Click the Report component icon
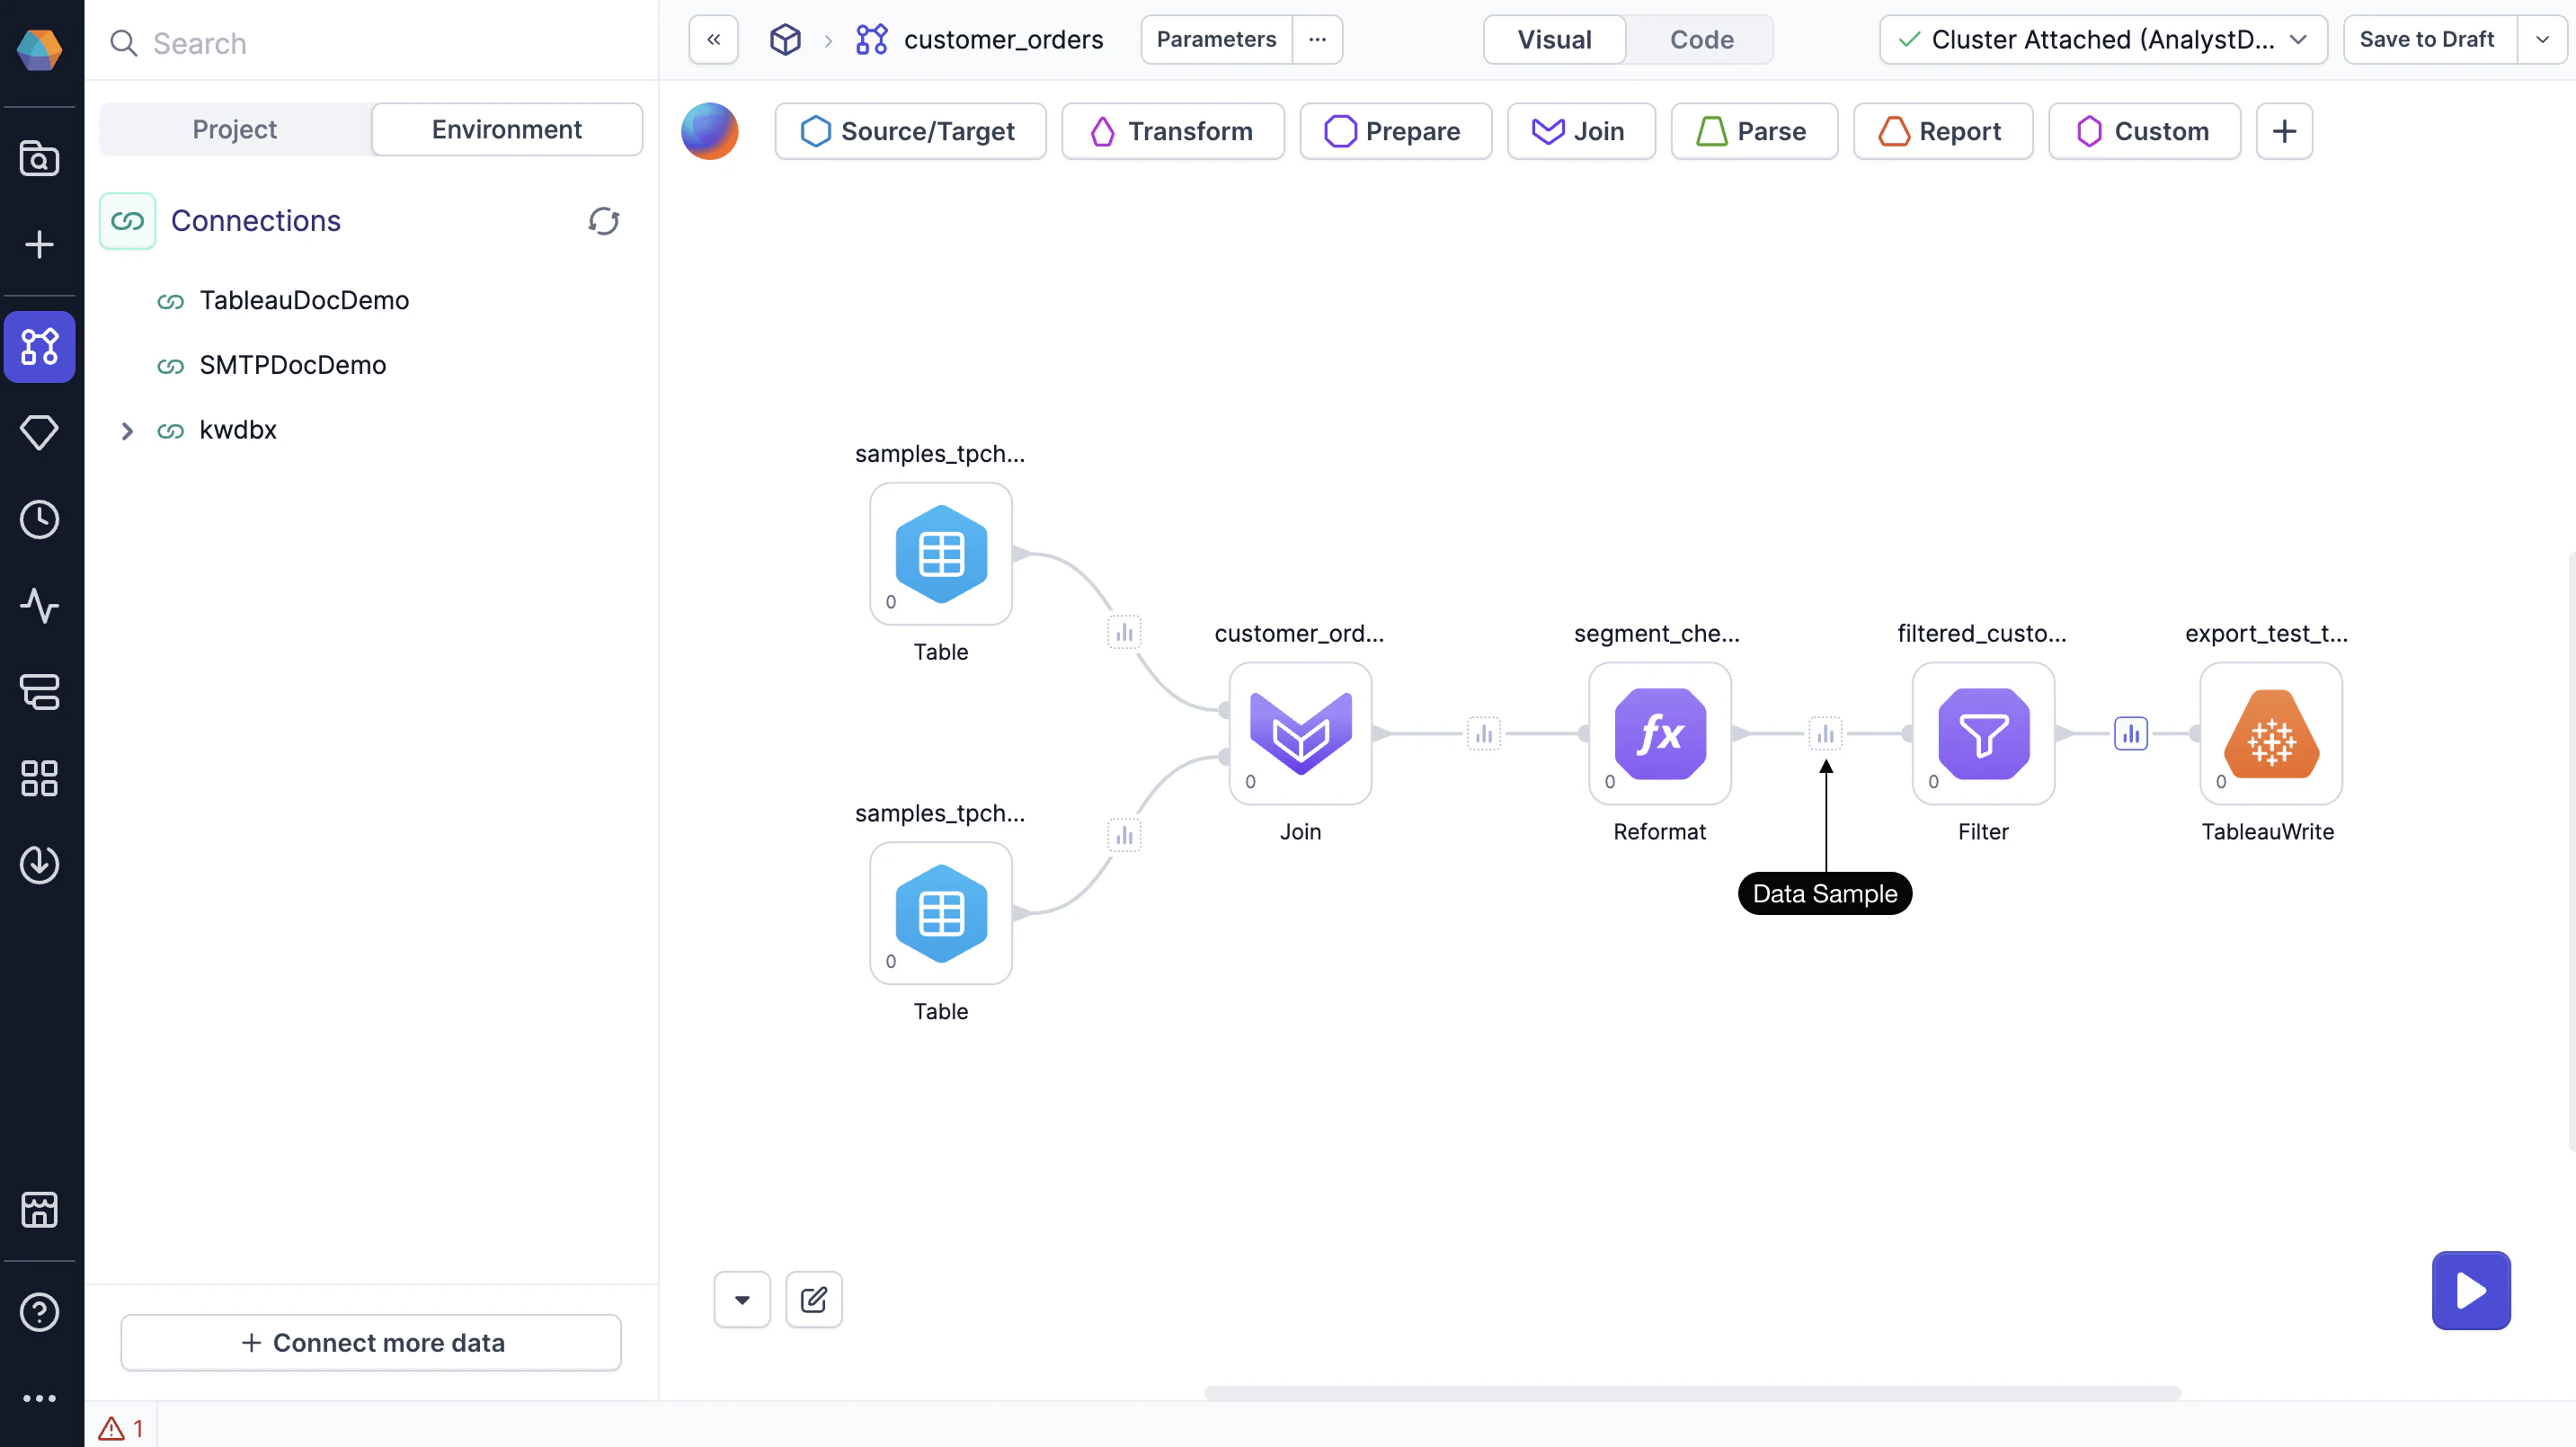 pyautogui.click(x=1893, y=131)
